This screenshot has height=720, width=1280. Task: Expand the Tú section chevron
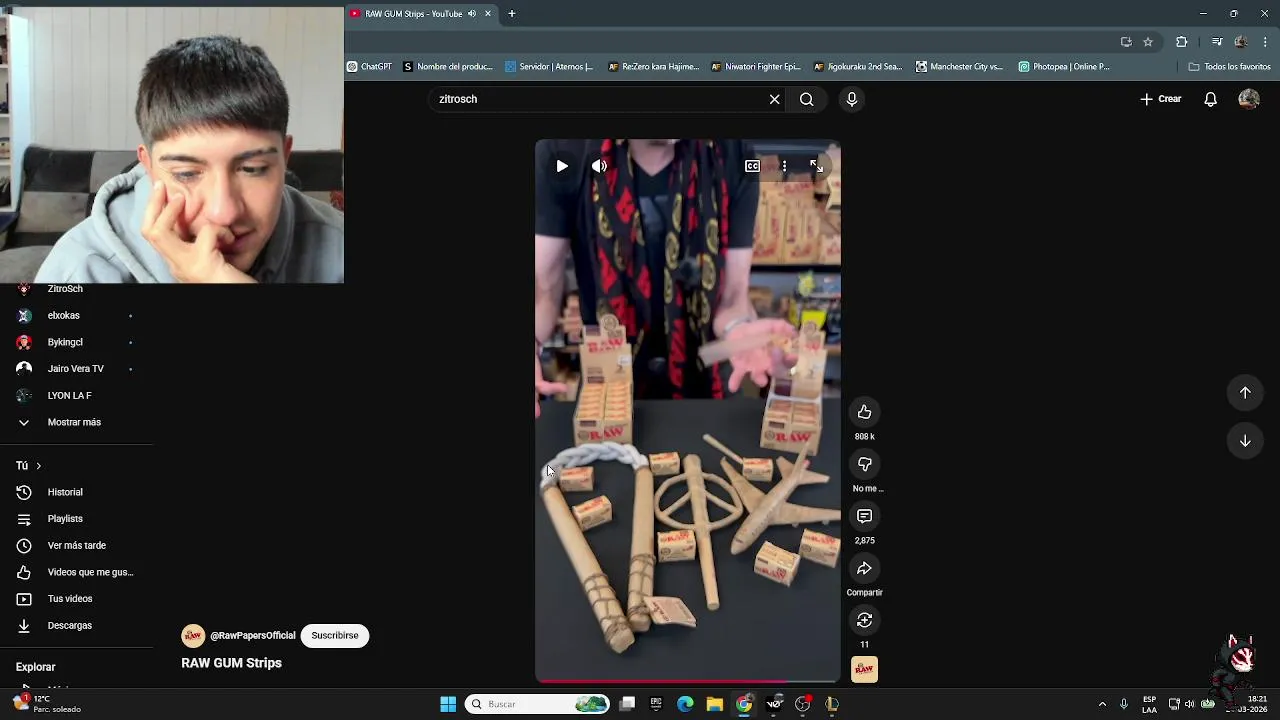click(x=38, y=466)
